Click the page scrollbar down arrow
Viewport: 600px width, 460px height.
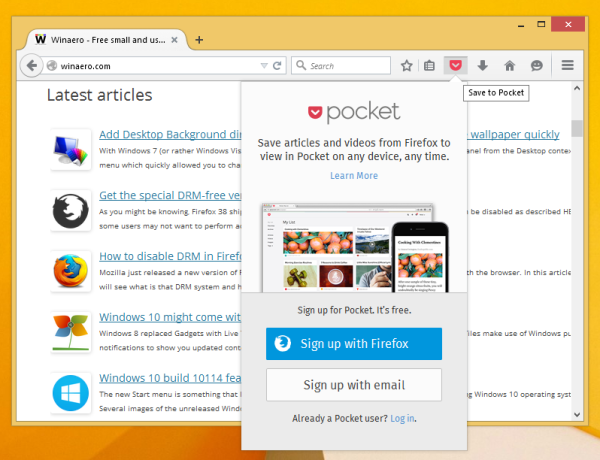(577, 414)
